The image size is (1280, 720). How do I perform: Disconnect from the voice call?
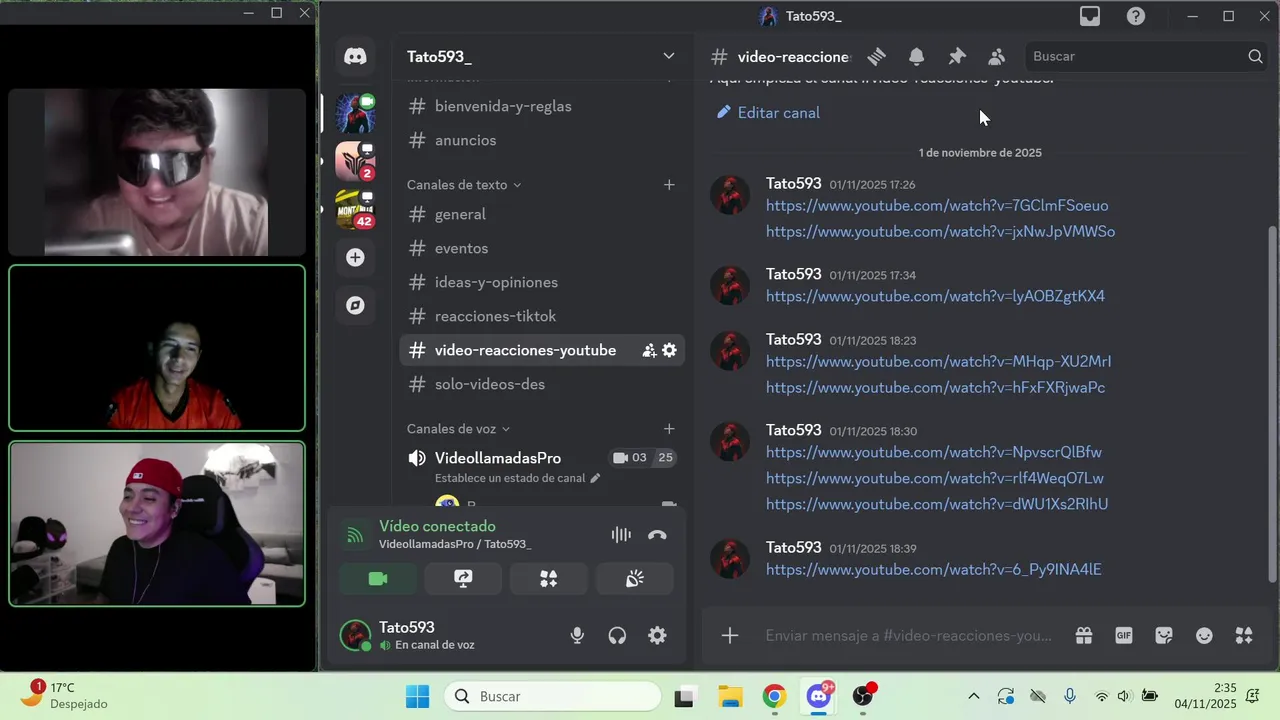(657, 535)
